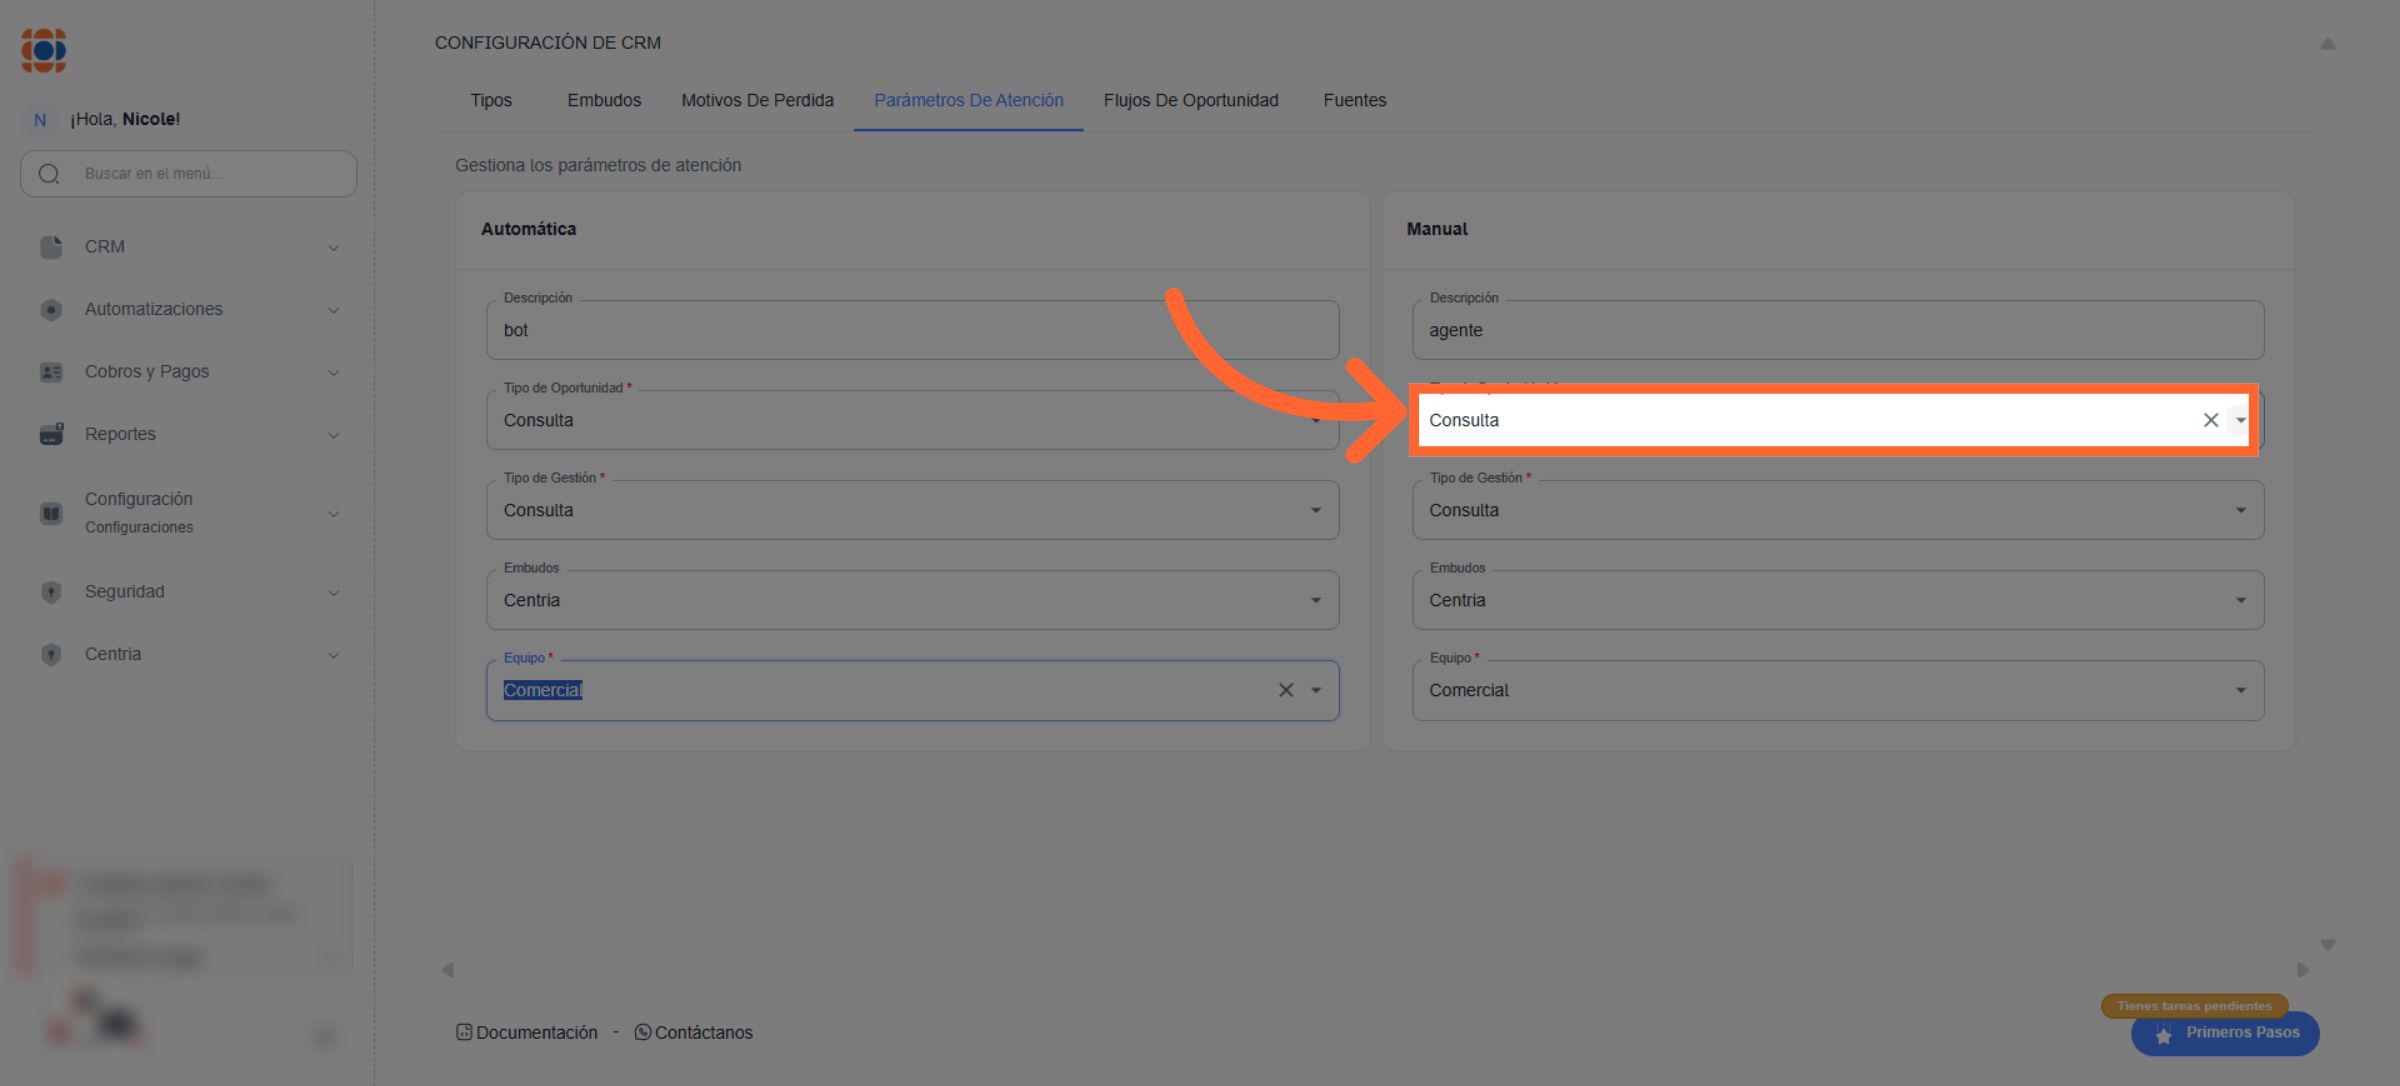
Task: Open Embudos dropdown in Manual panel
Action: 2240,600
